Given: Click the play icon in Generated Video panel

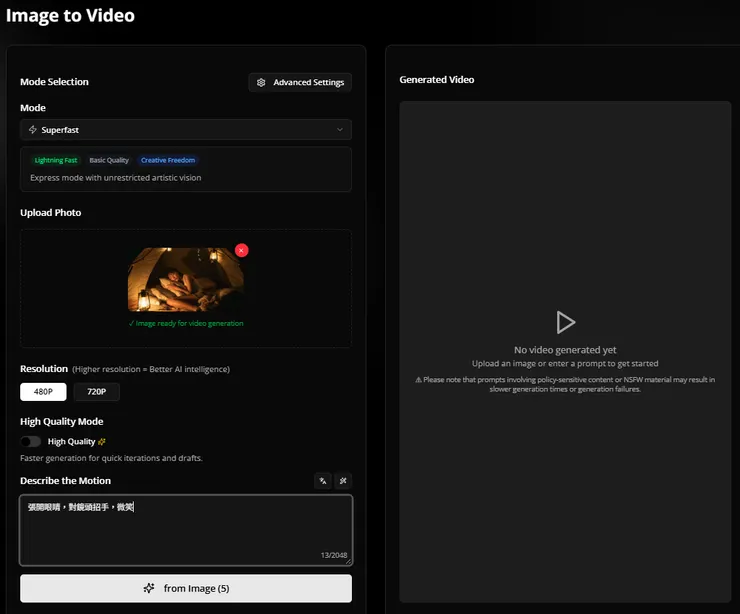Looking at the screenshot, I should pyautogui.click(x=565, y=322).
